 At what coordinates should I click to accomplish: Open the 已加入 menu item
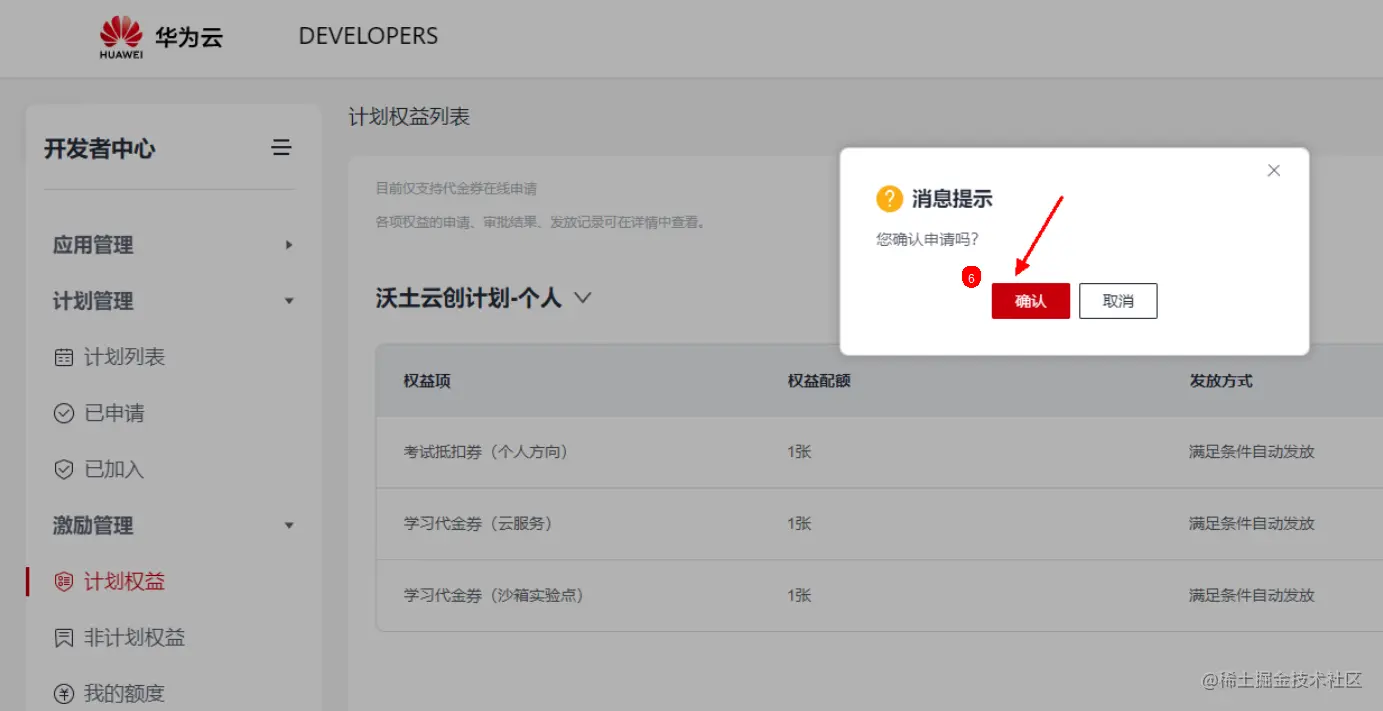[x=114, y=469]
